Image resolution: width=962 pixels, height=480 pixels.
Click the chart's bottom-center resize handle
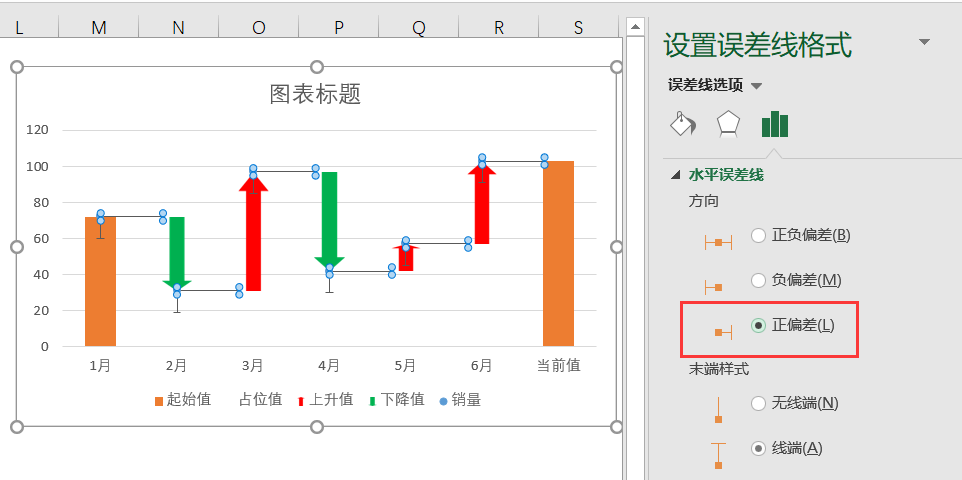click(317, 427)
